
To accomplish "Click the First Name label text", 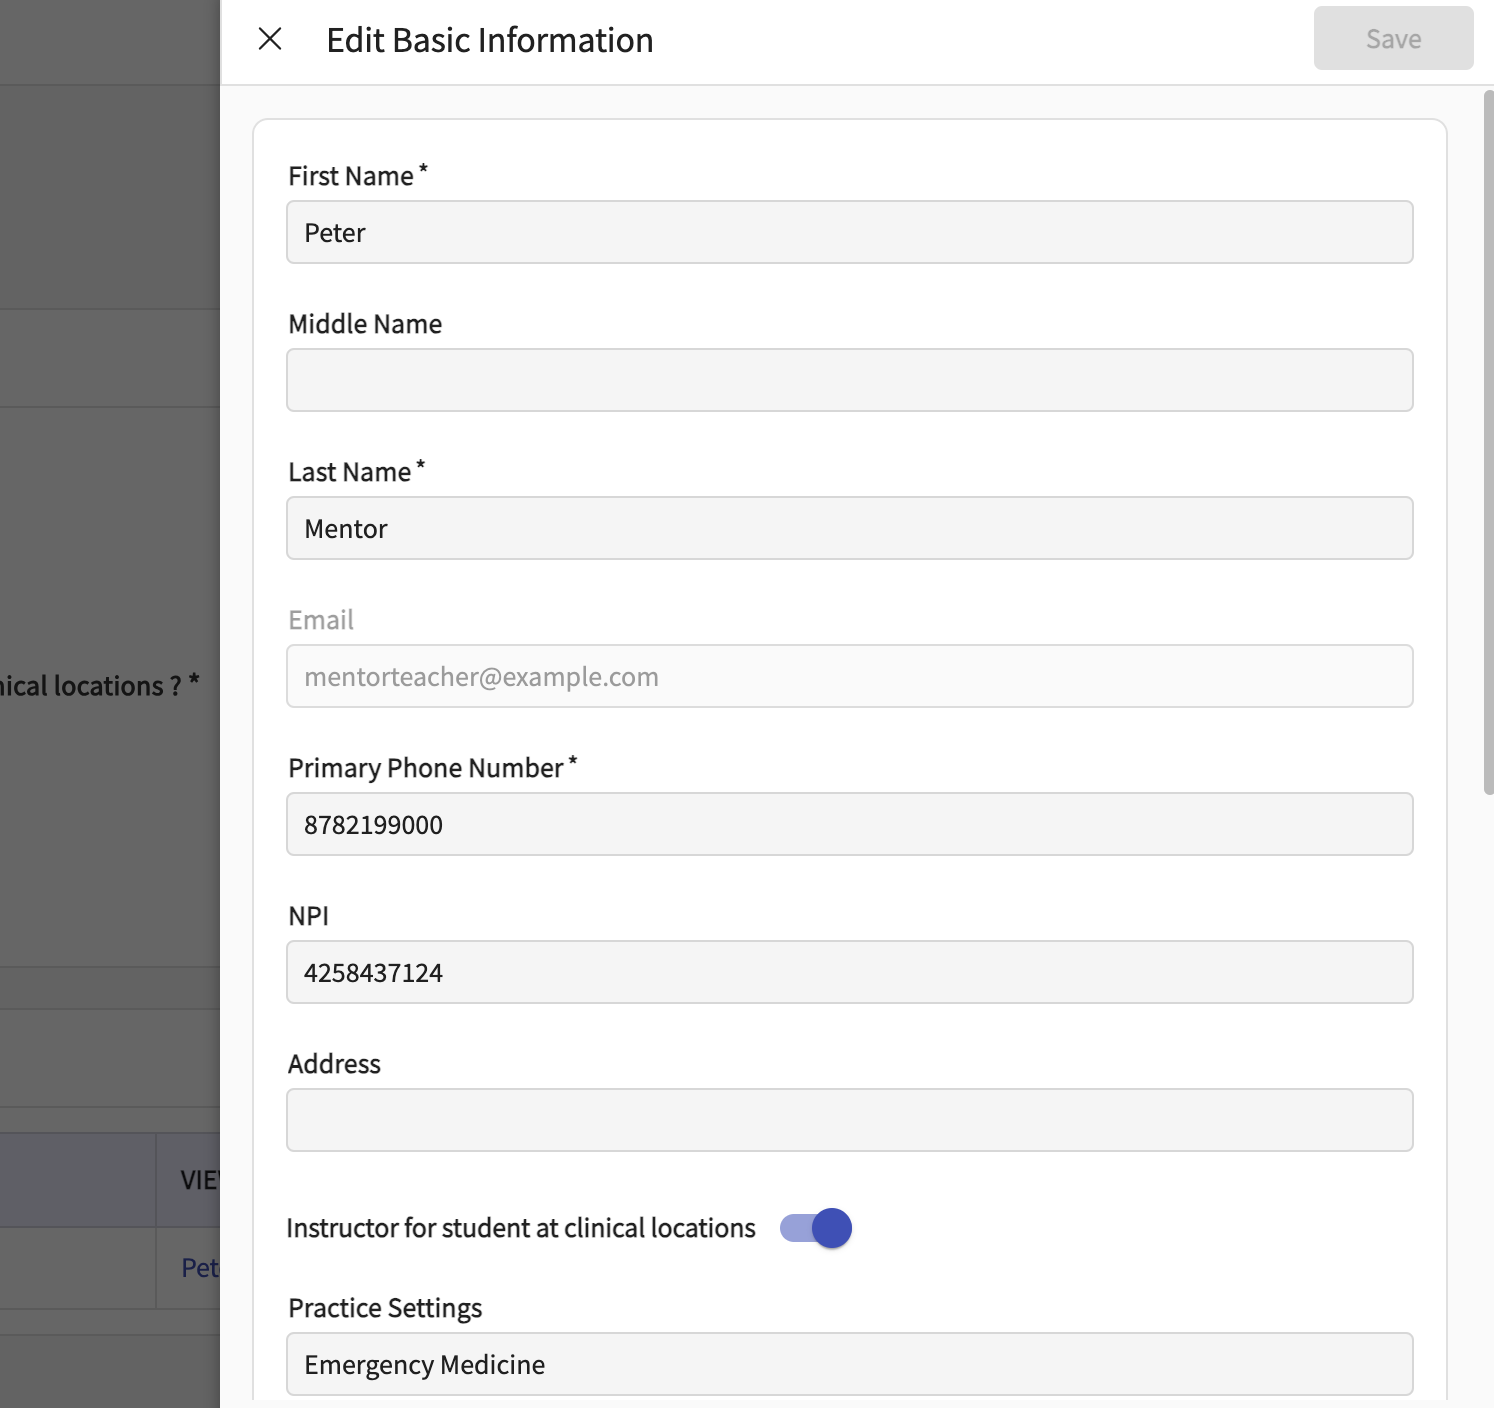I will point(351,176).
